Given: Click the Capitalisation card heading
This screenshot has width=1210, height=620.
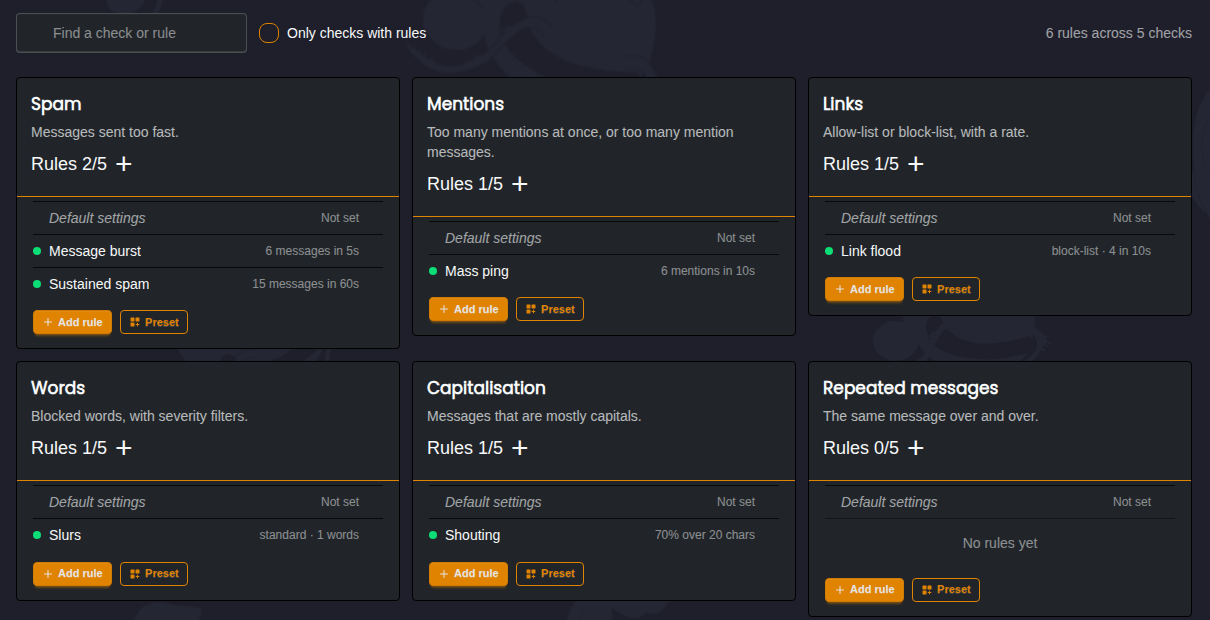Looking at the screenshot, I should [486, 388].
